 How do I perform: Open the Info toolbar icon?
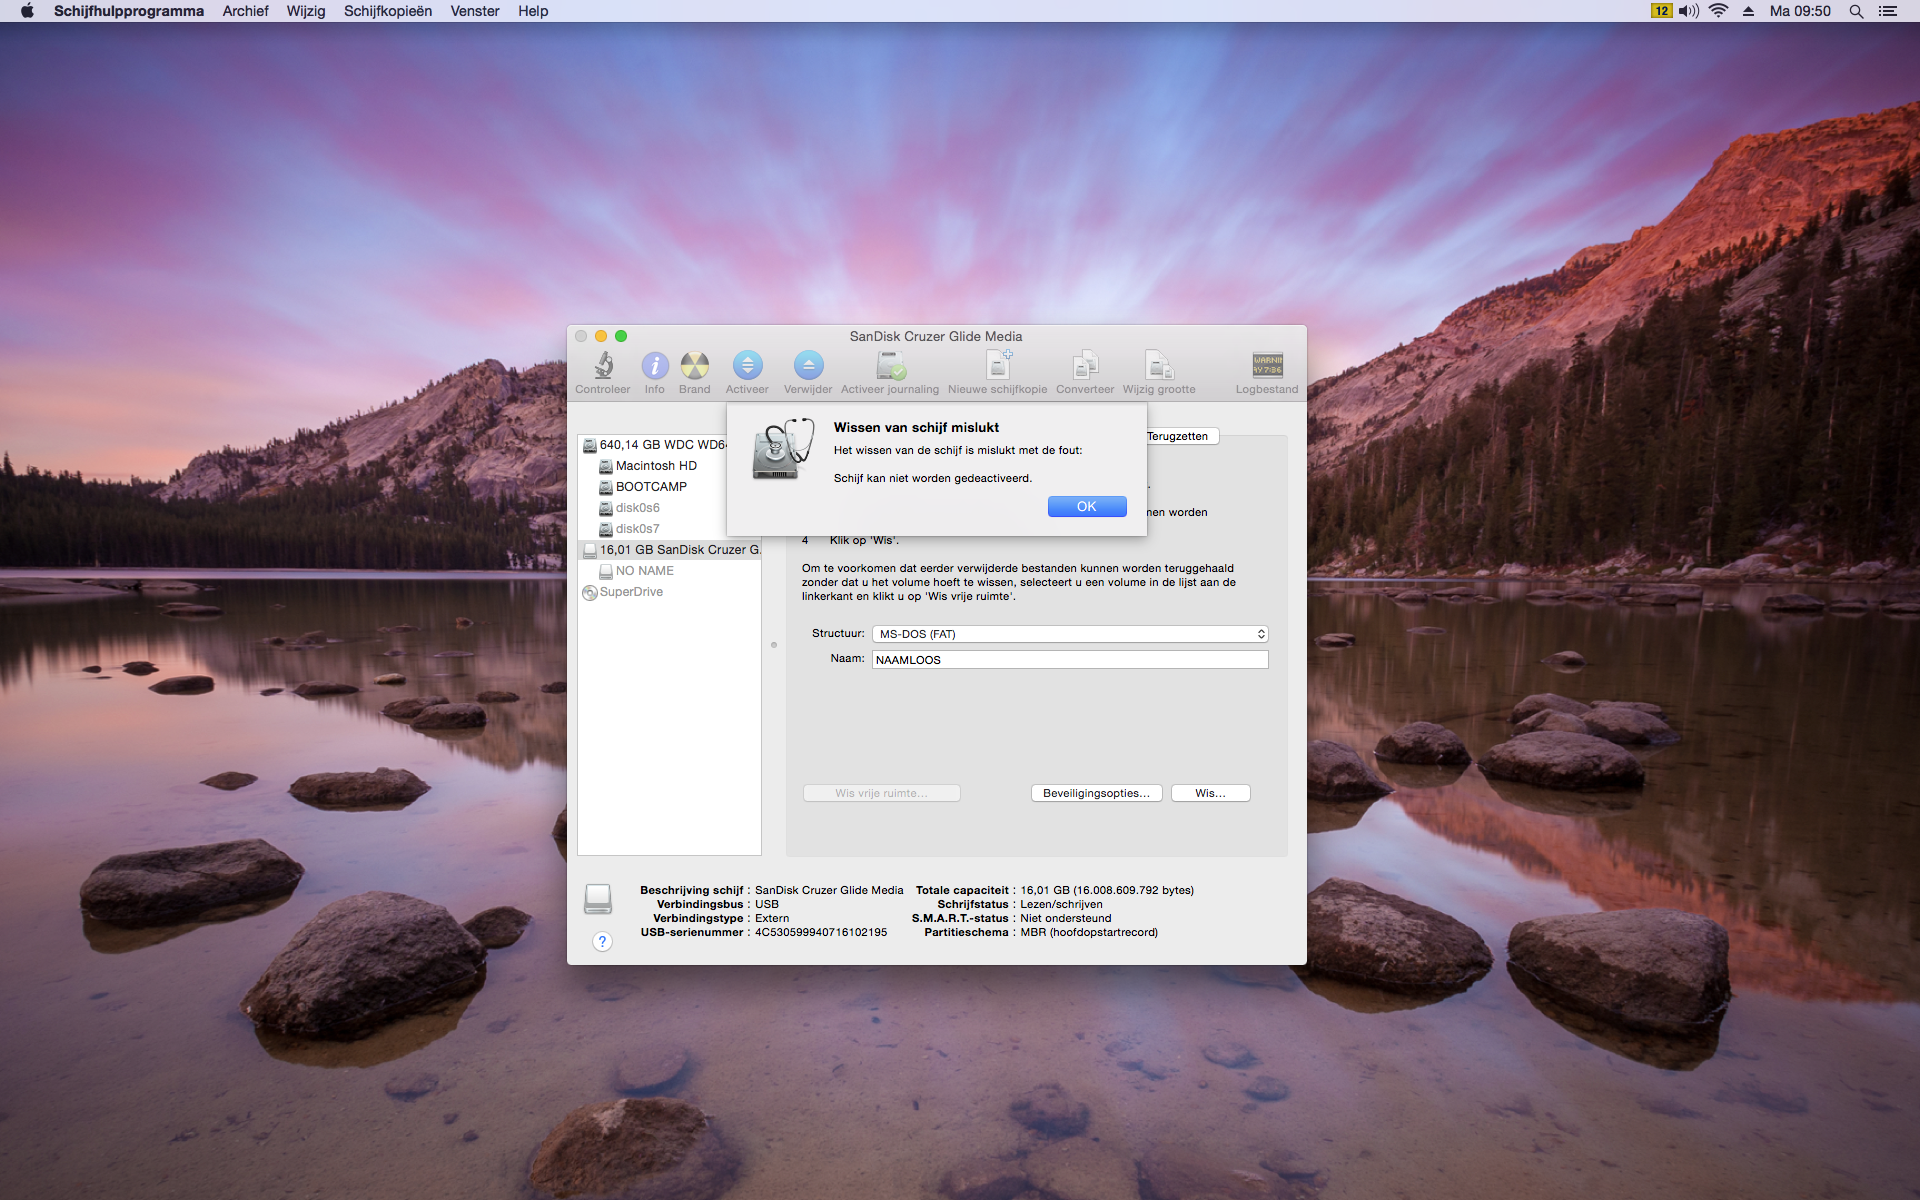(655, 366)
